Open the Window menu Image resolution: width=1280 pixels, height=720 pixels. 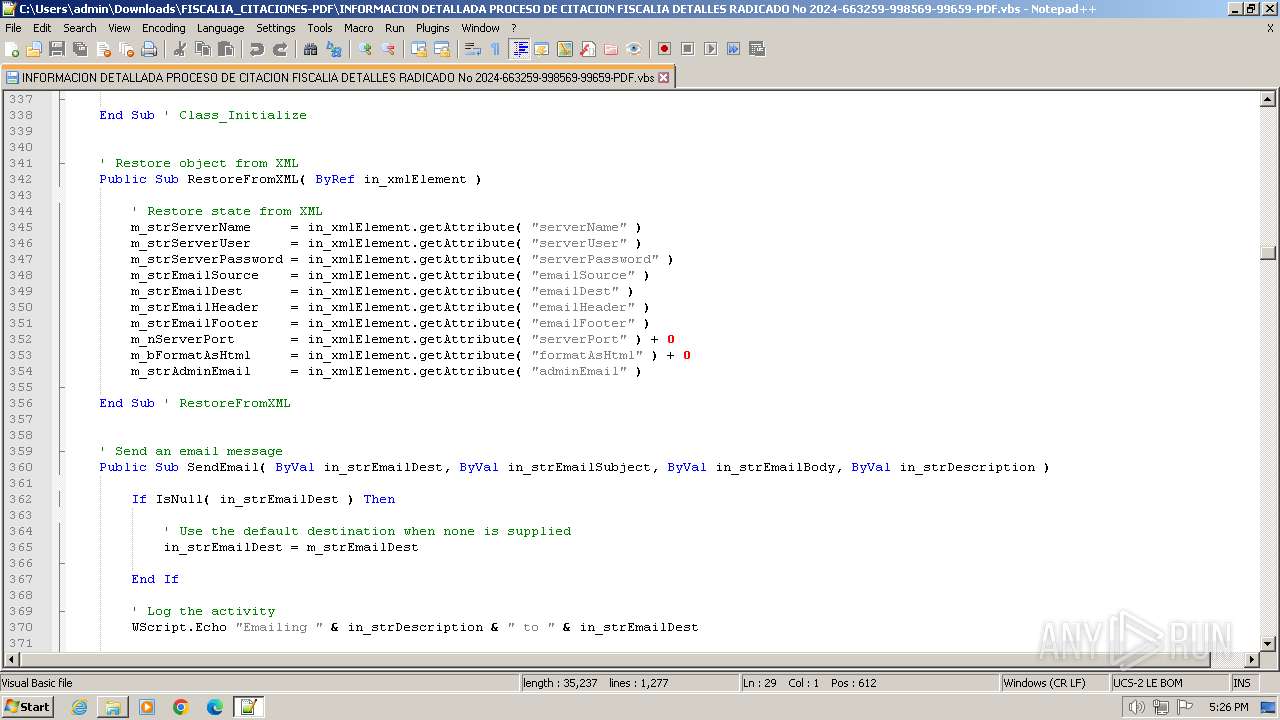click(x=481, y=28)
